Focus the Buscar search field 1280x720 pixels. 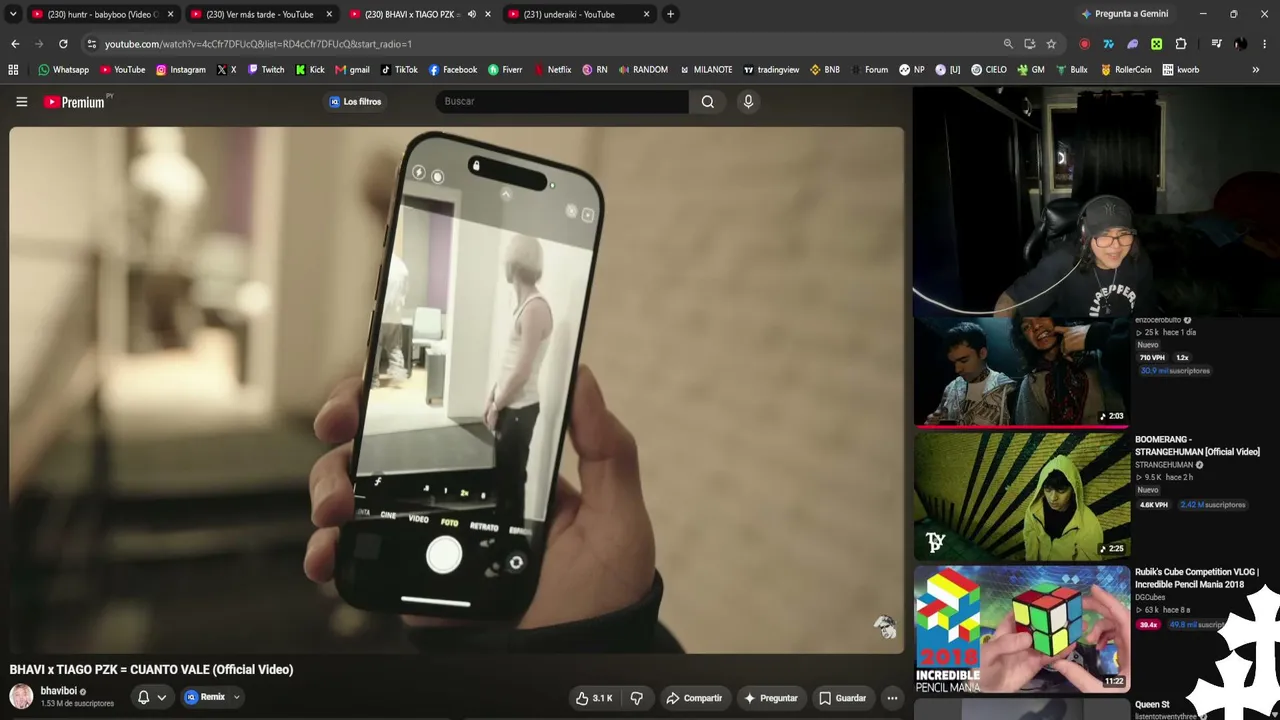pos(562,101)
